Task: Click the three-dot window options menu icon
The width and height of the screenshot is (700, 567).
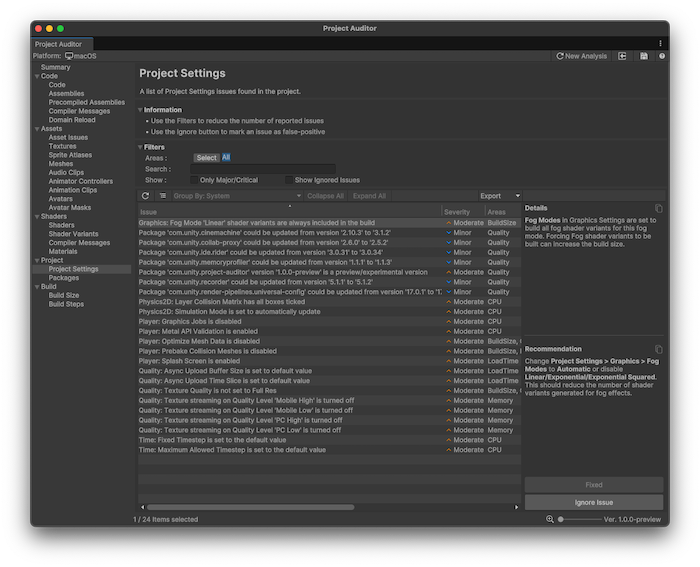Action: click(660, 44)
